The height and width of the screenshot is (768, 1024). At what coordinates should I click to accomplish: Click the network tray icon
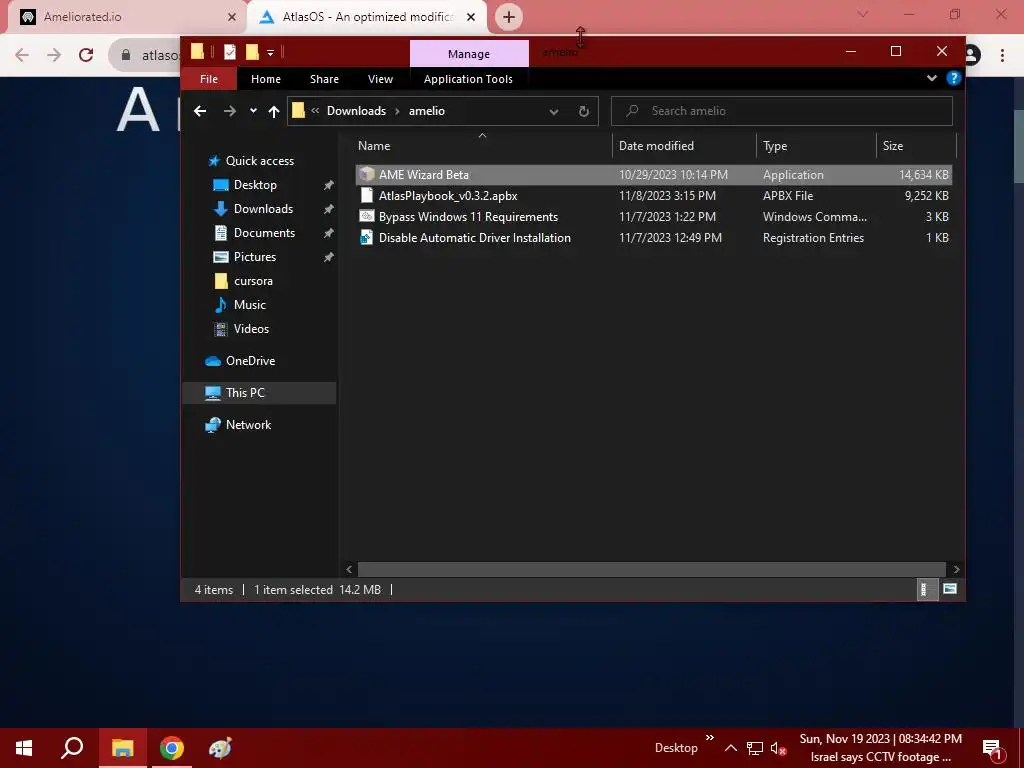[755, 748]
